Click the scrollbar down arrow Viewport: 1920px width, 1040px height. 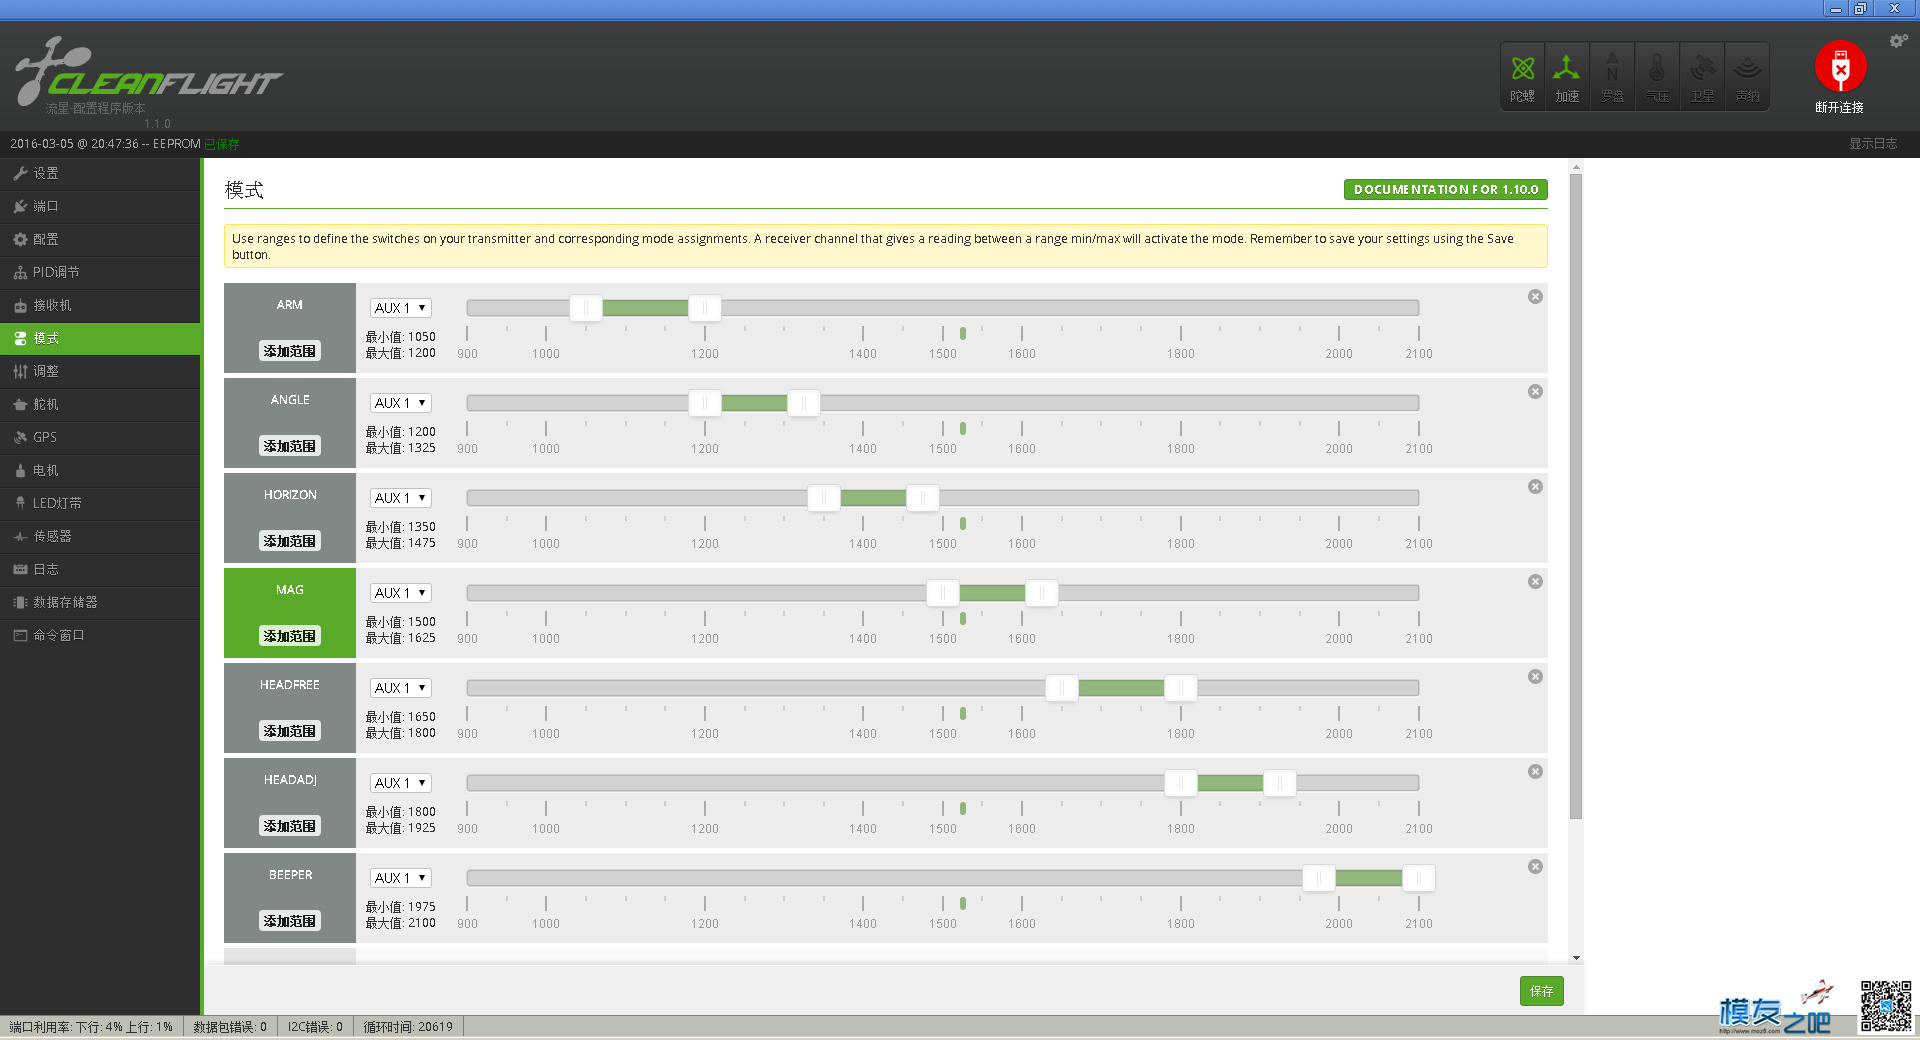tap(1576, 957)
